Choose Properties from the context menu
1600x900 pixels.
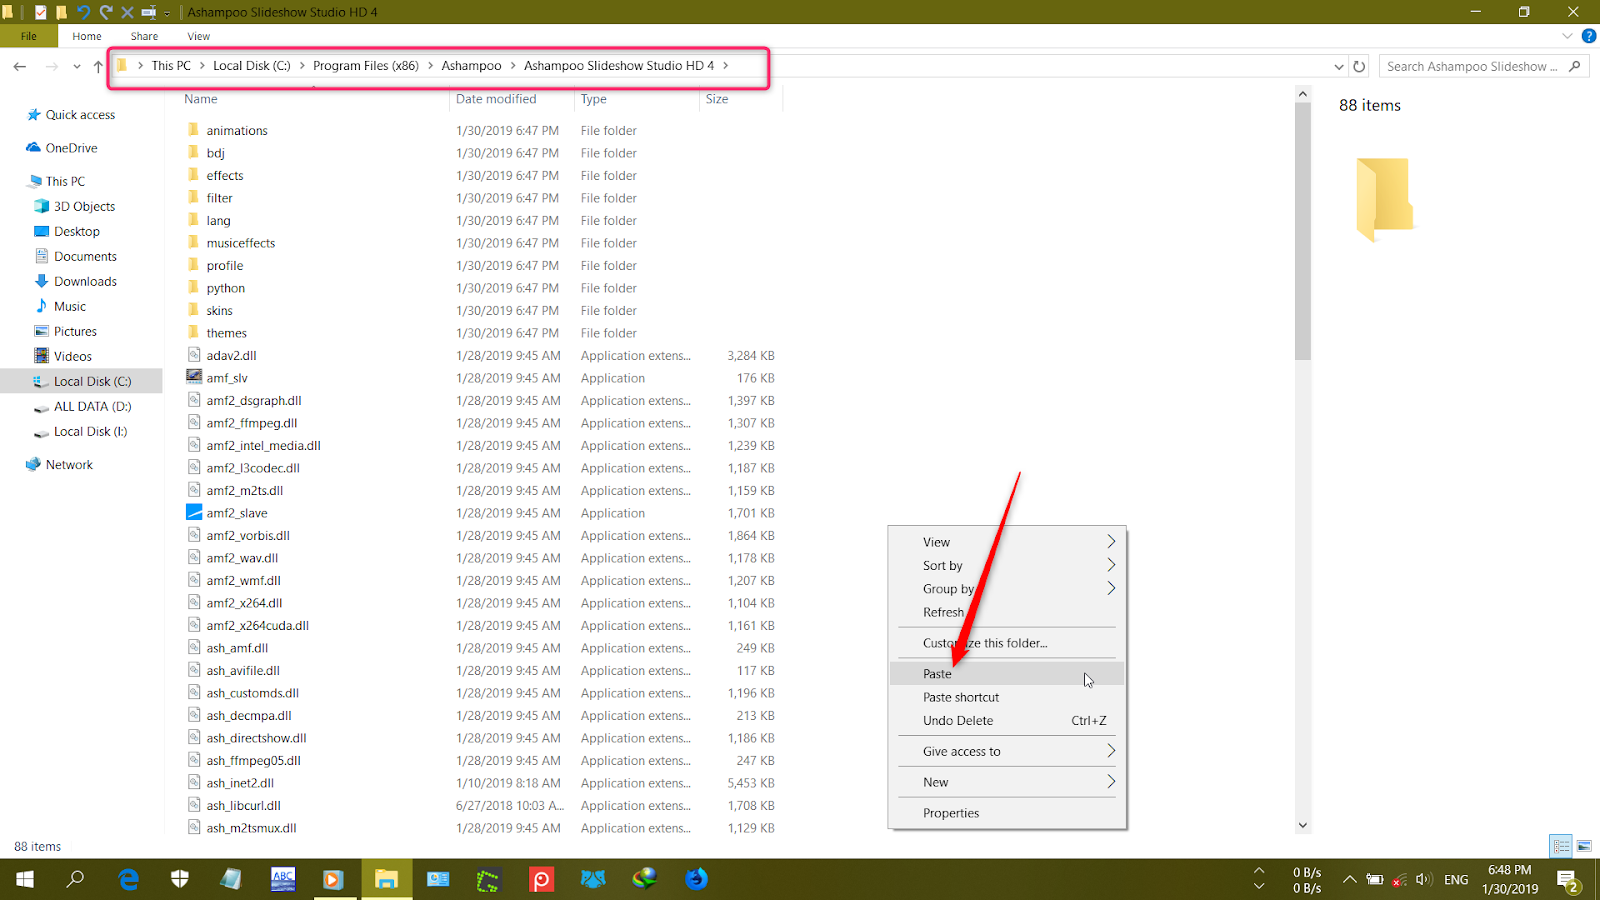click(x=1007, y=813)
